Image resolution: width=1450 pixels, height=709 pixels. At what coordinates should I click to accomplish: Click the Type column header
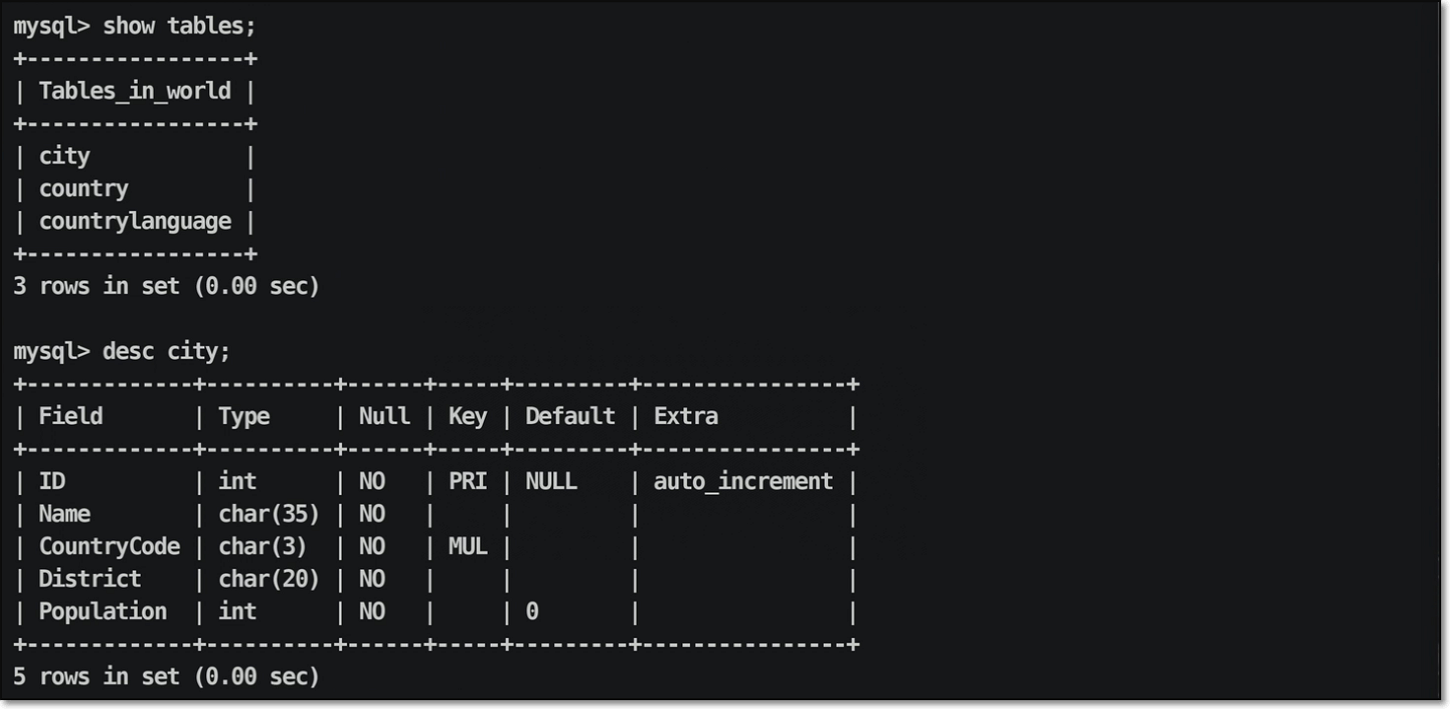pyautogui.click(x=244, y=417)
